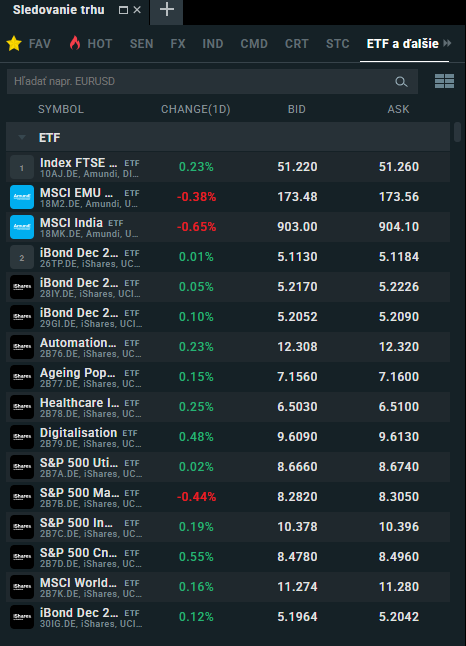Collapse the ETF group
The width and height of the screenshot is (466, 646).
point(22,137)
